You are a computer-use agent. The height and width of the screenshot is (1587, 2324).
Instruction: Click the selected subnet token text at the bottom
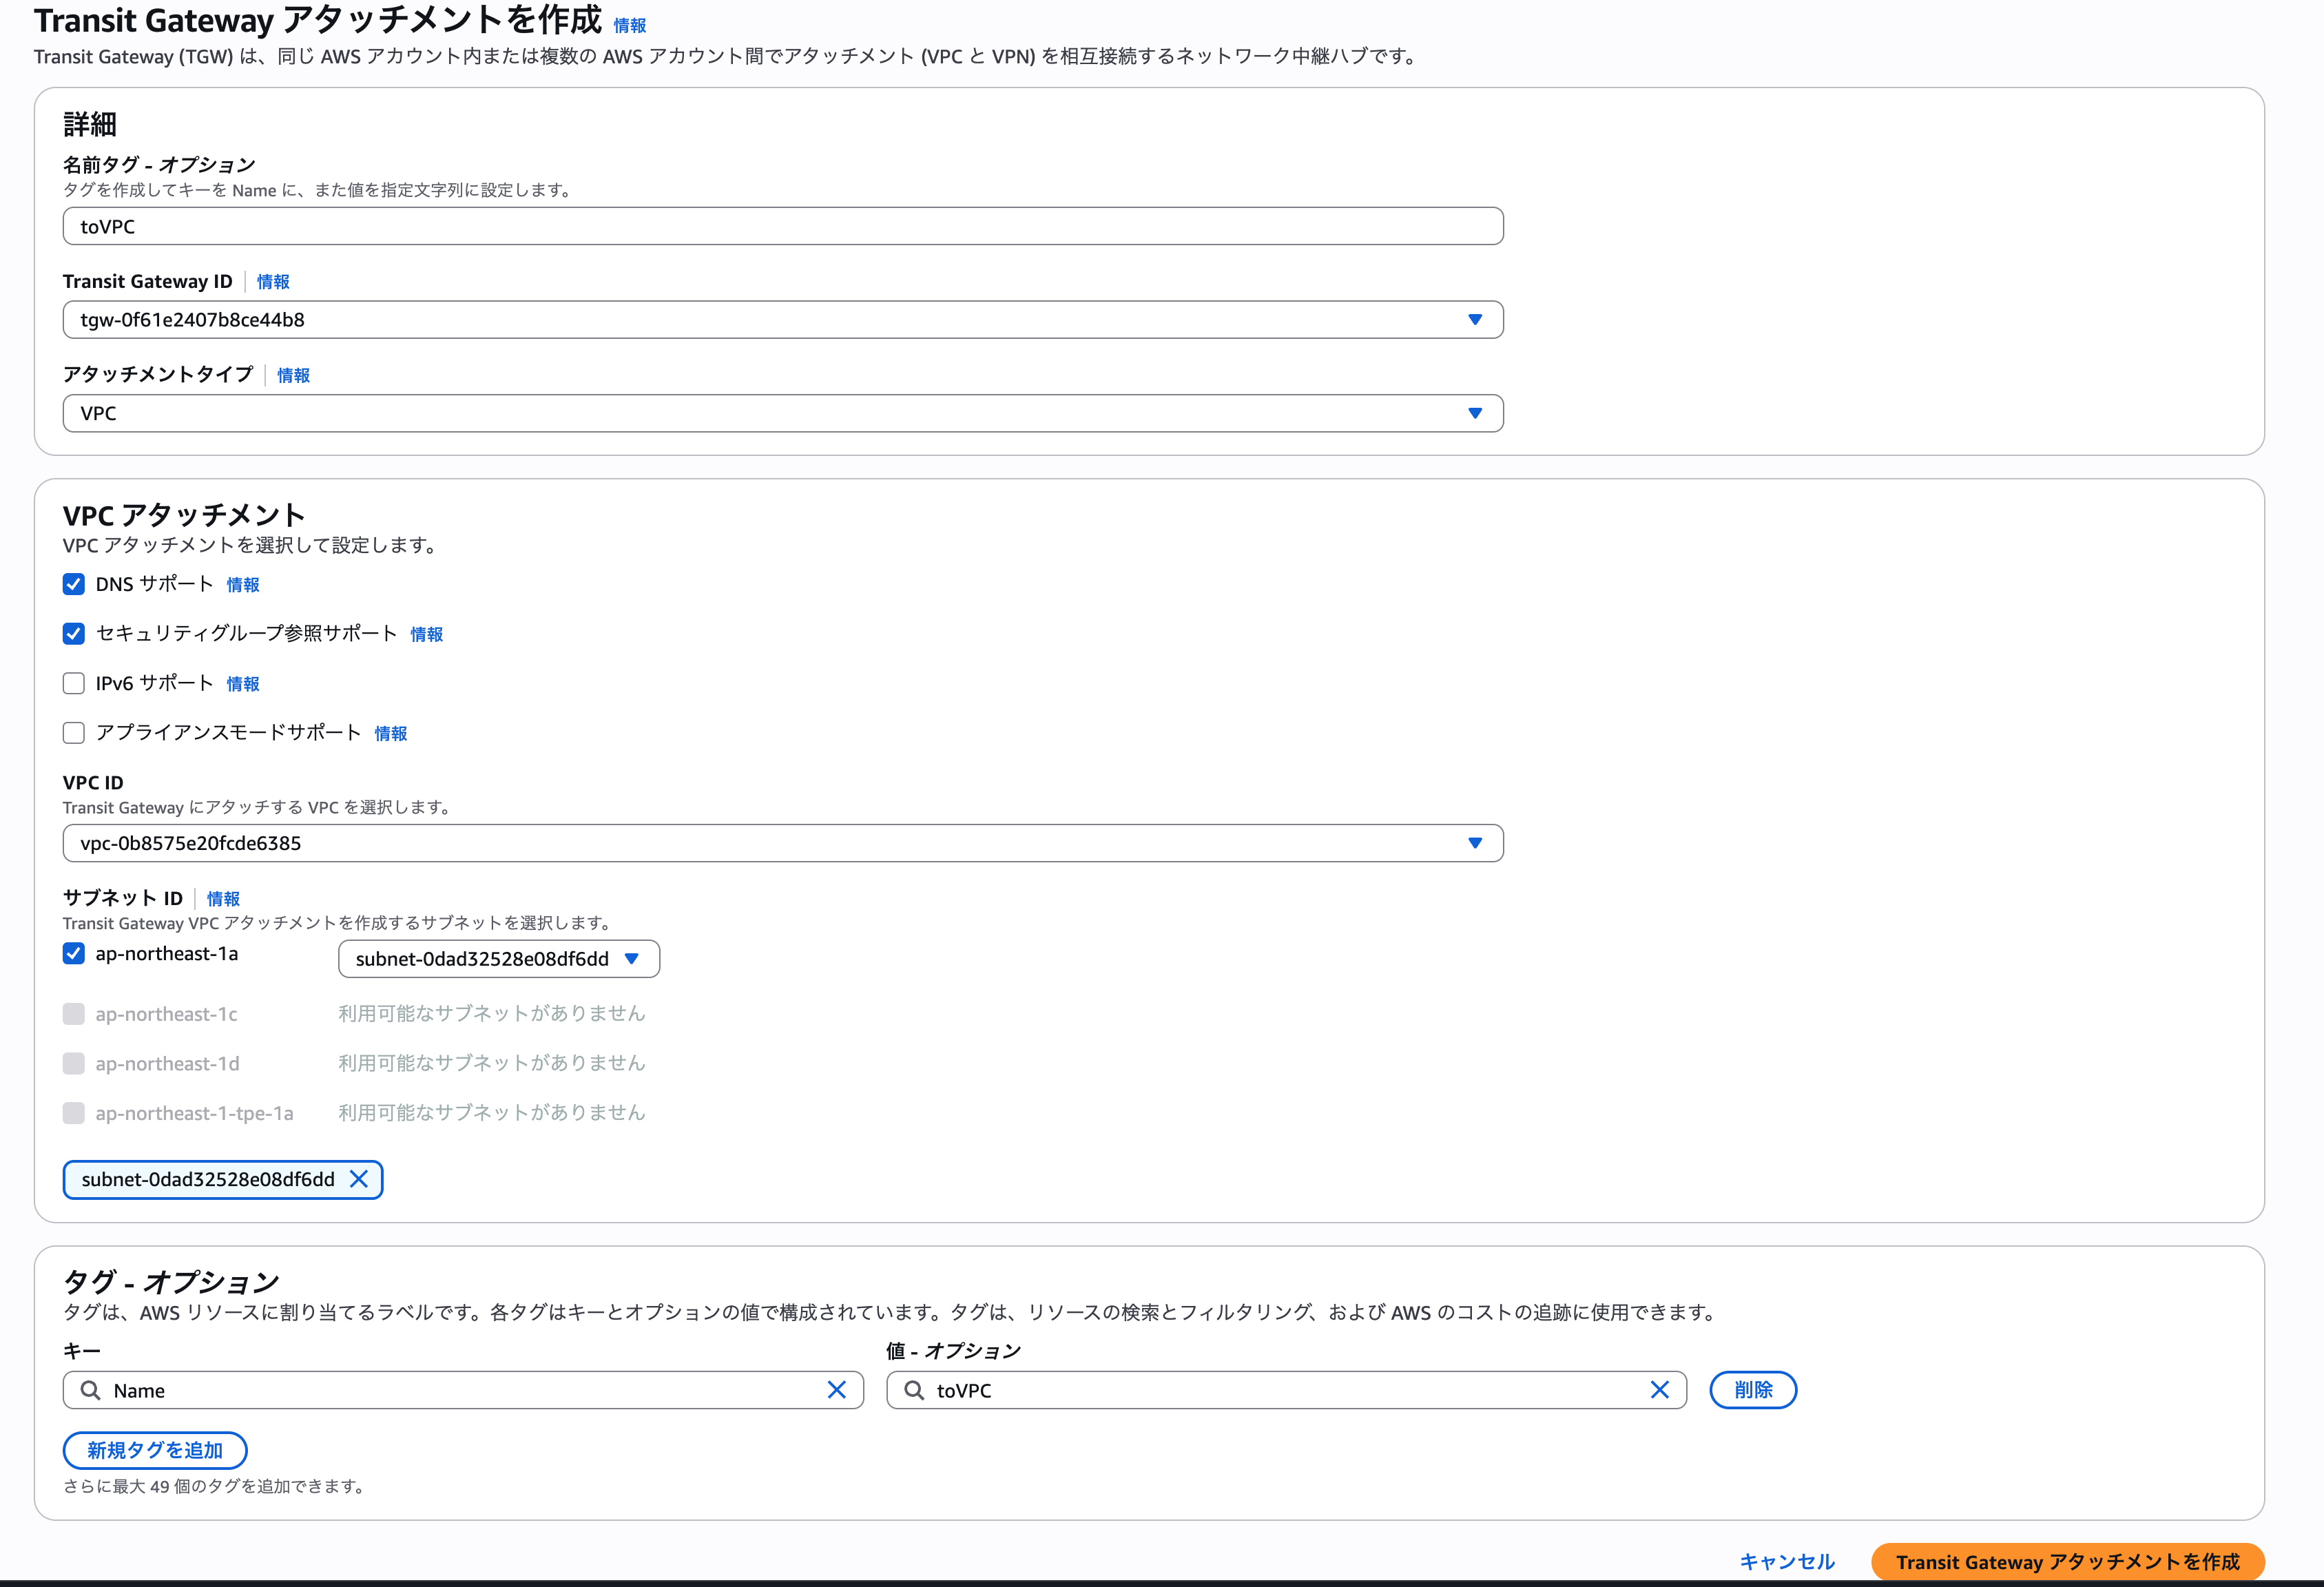208,1179
